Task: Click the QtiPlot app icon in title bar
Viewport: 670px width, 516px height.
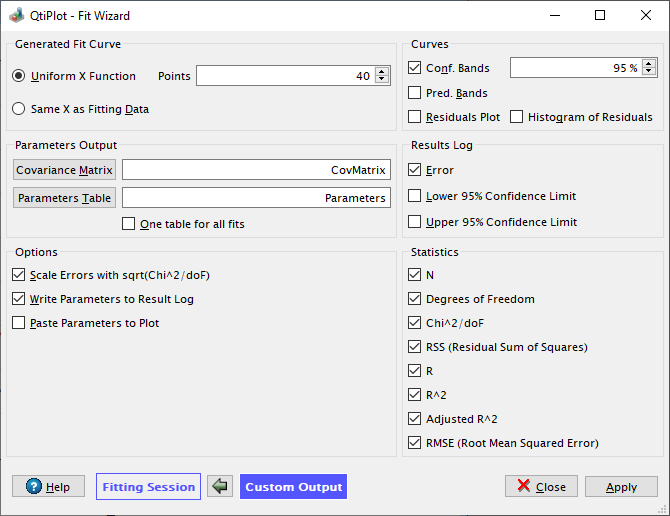Action: [x=17, y=16]
